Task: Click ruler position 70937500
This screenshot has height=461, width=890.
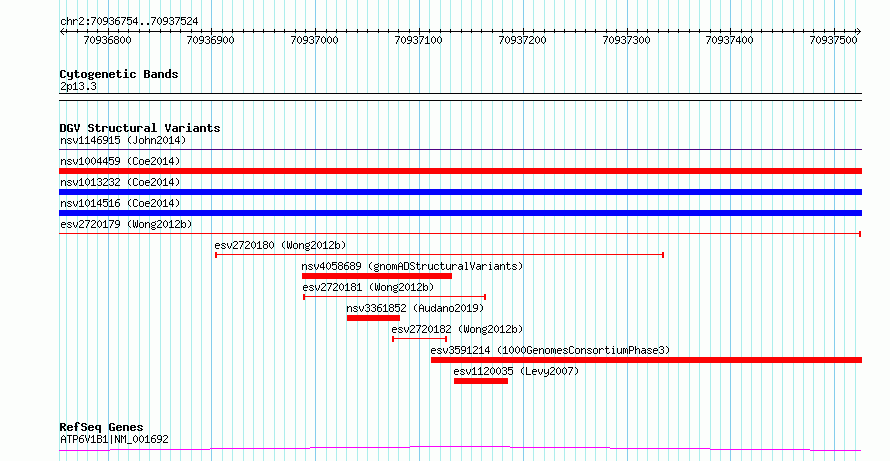Action: coord(833,40)
